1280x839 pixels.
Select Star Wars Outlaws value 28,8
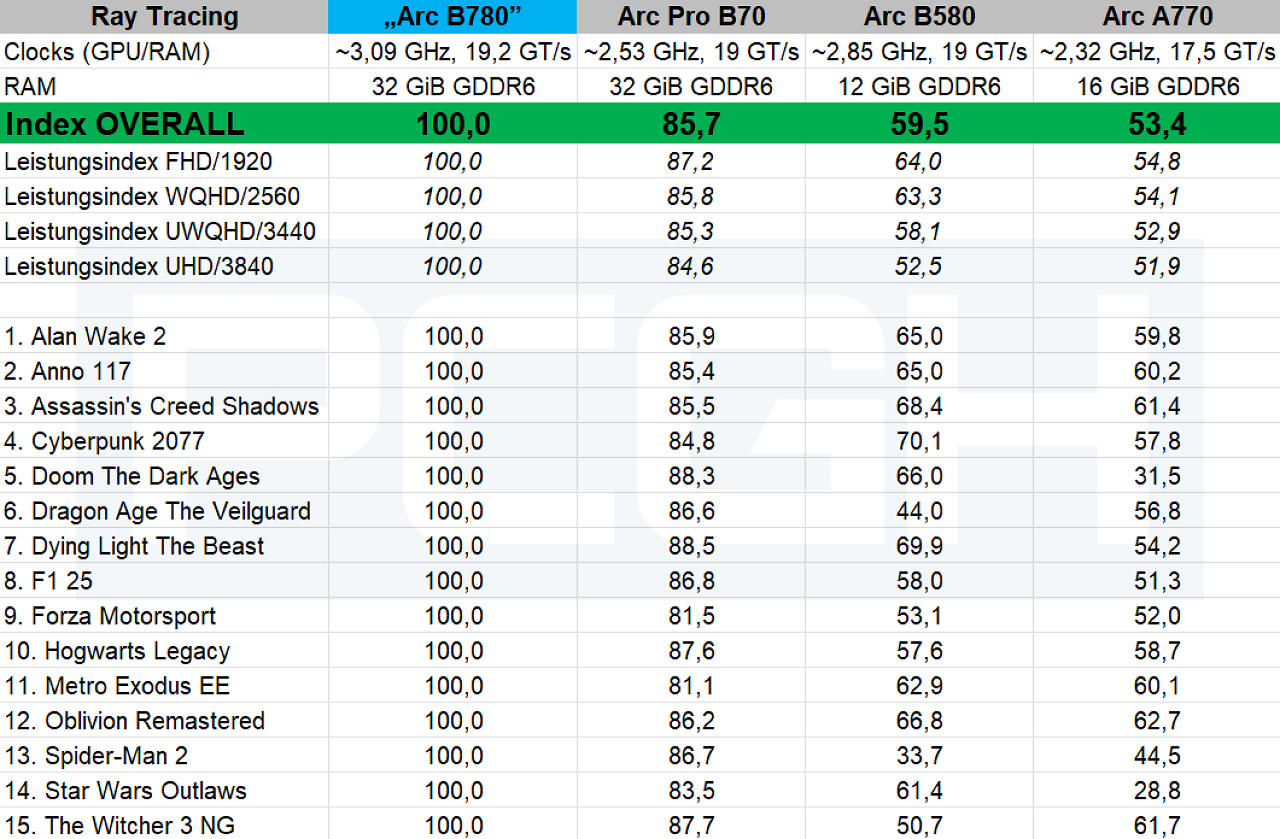1157,791
